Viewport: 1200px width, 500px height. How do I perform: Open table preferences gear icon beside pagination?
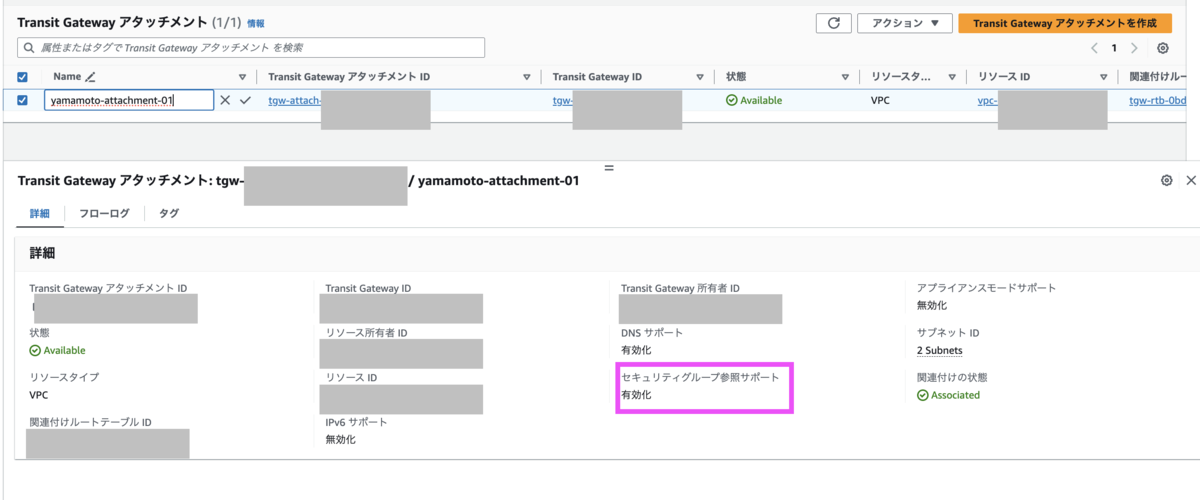pos(1163,48)
